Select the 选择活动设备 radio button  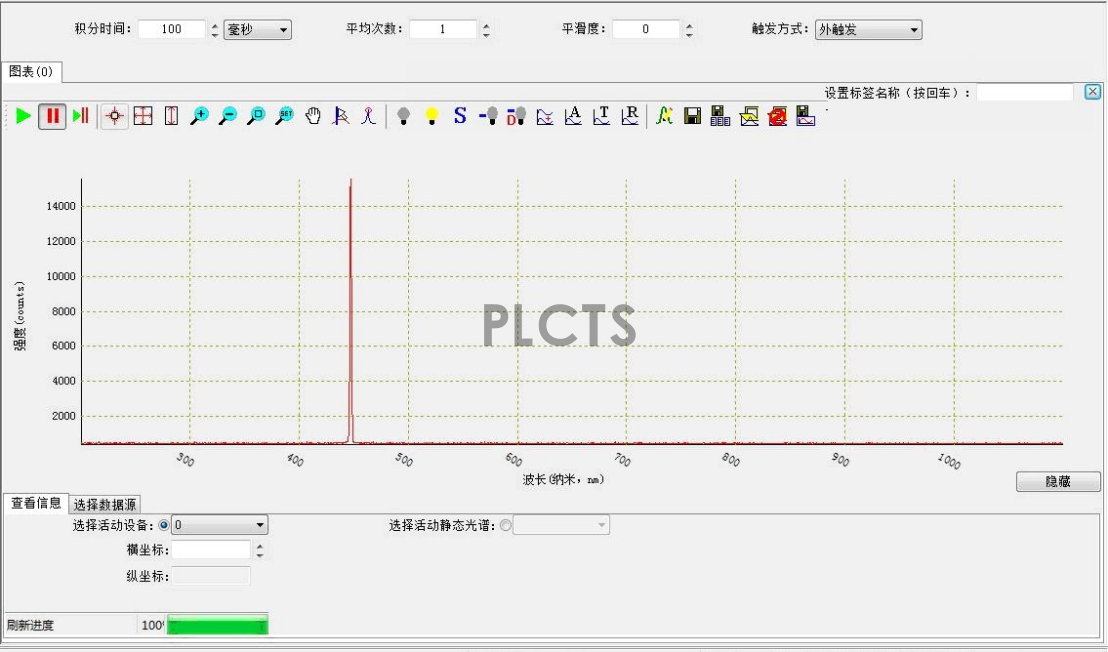pos(164,525)
